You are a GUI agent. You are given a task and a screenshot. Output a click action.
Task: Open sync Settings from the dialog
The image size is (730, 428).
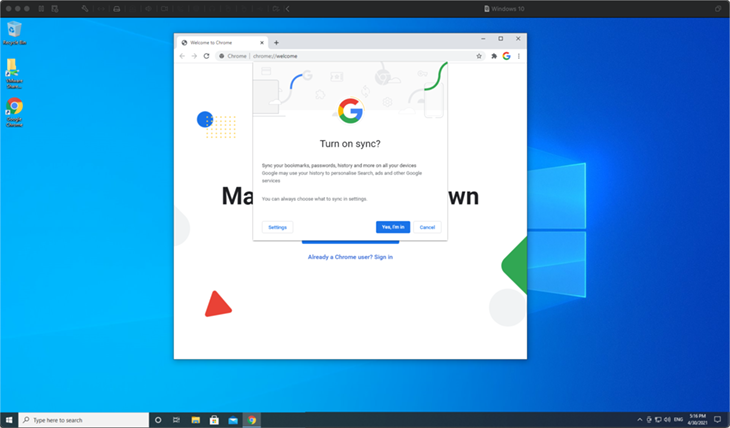tap(277, 227)
